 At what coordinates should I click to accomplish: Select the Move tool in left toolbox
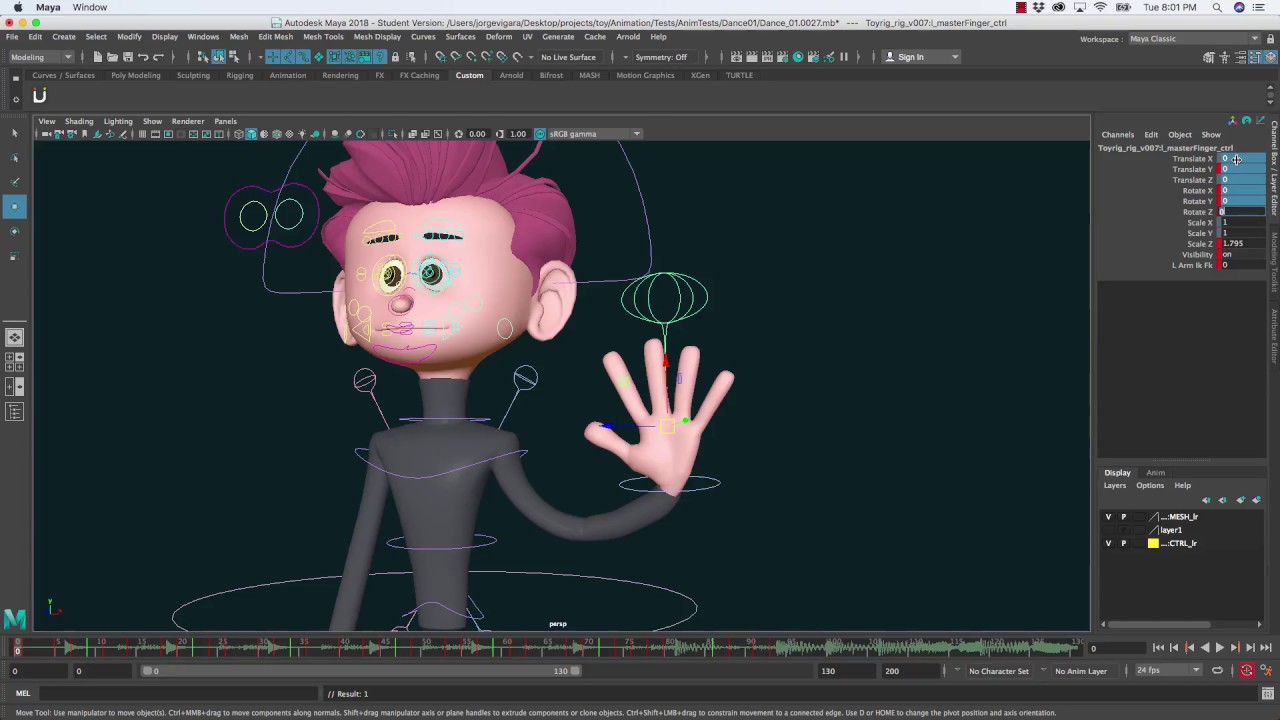point(14,206)
